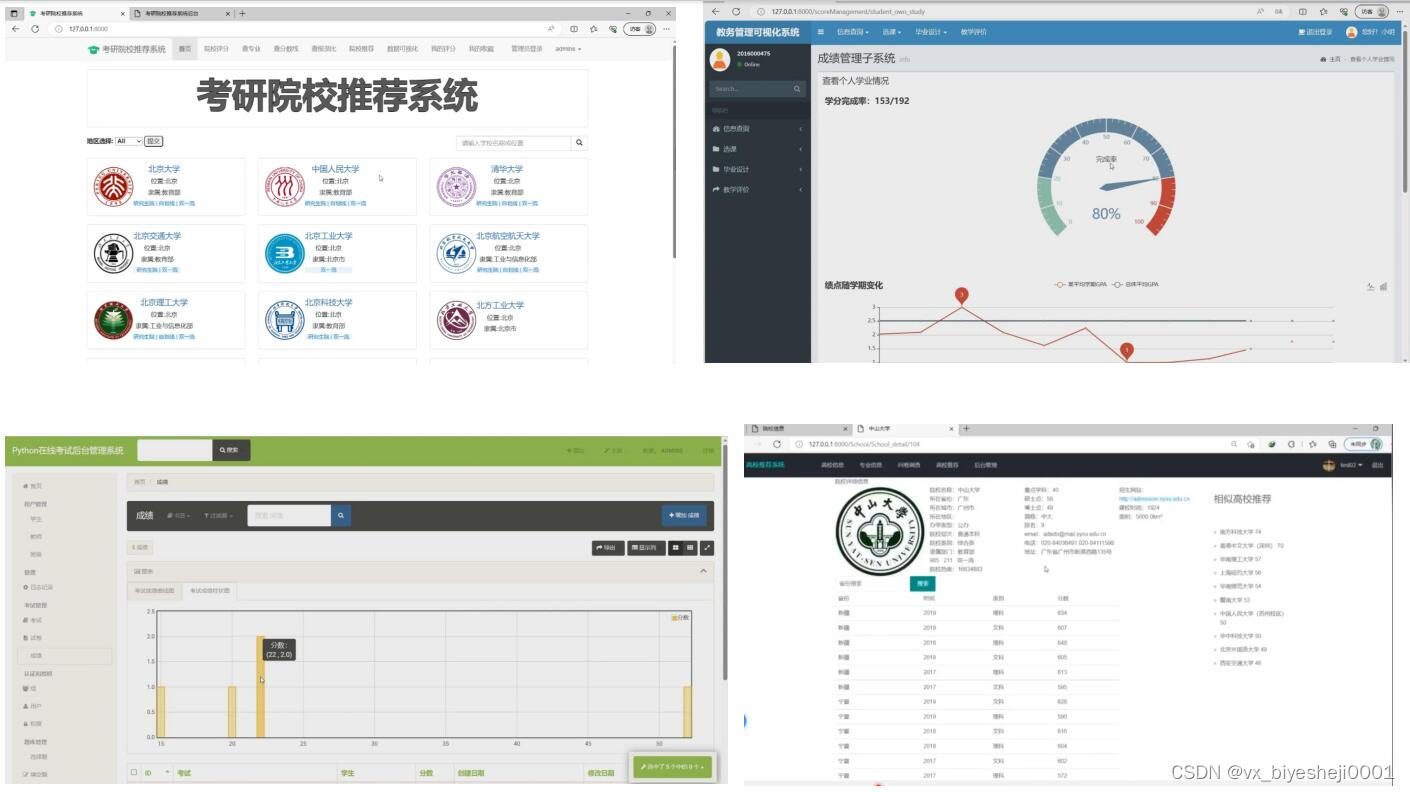
Task: Switch GPA chart to bar view icon
Action: click(1383, 287)
